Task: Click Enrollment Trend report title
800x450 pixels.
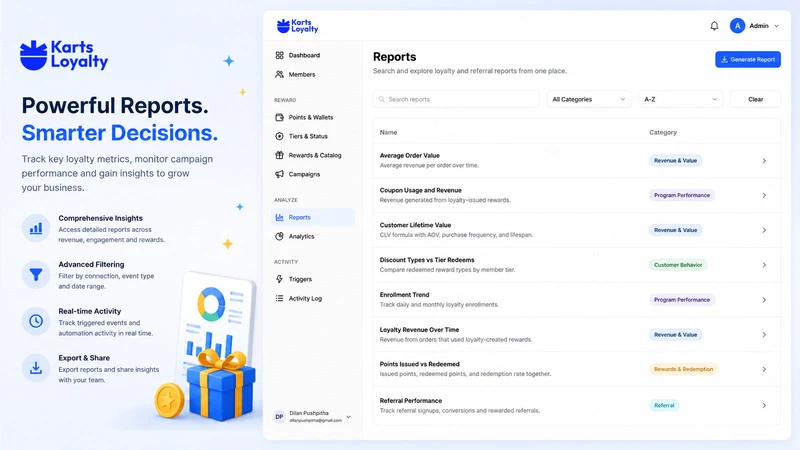Action: [x=404, y=295]
